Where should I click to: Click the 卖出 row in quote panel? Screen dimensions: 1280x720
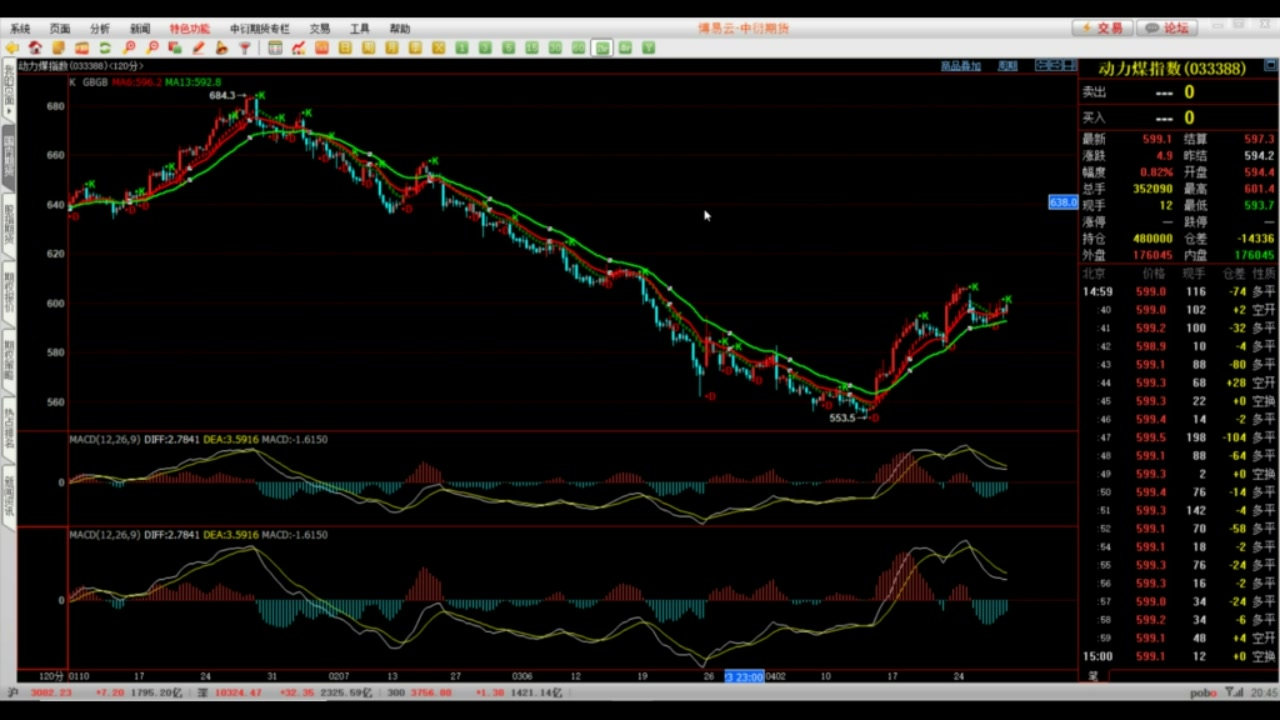pyautogui.click(x=1179, y=92)
